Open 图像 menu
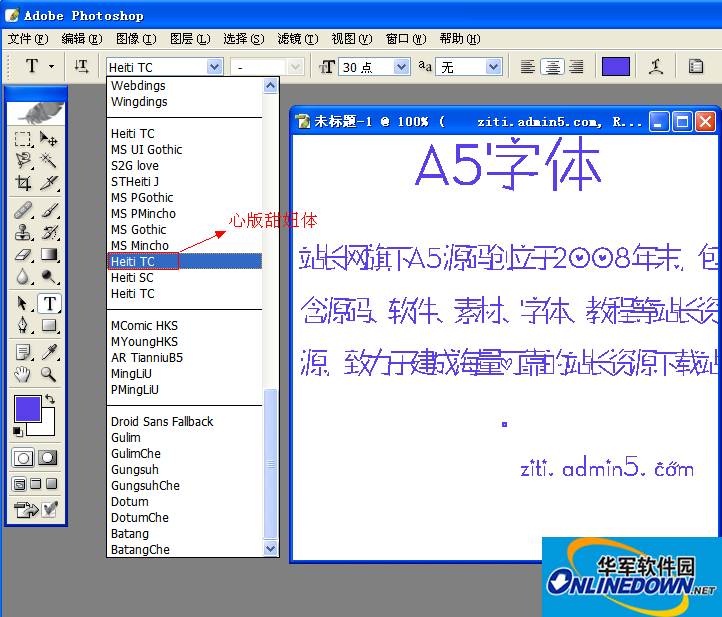 coord(136,39)
